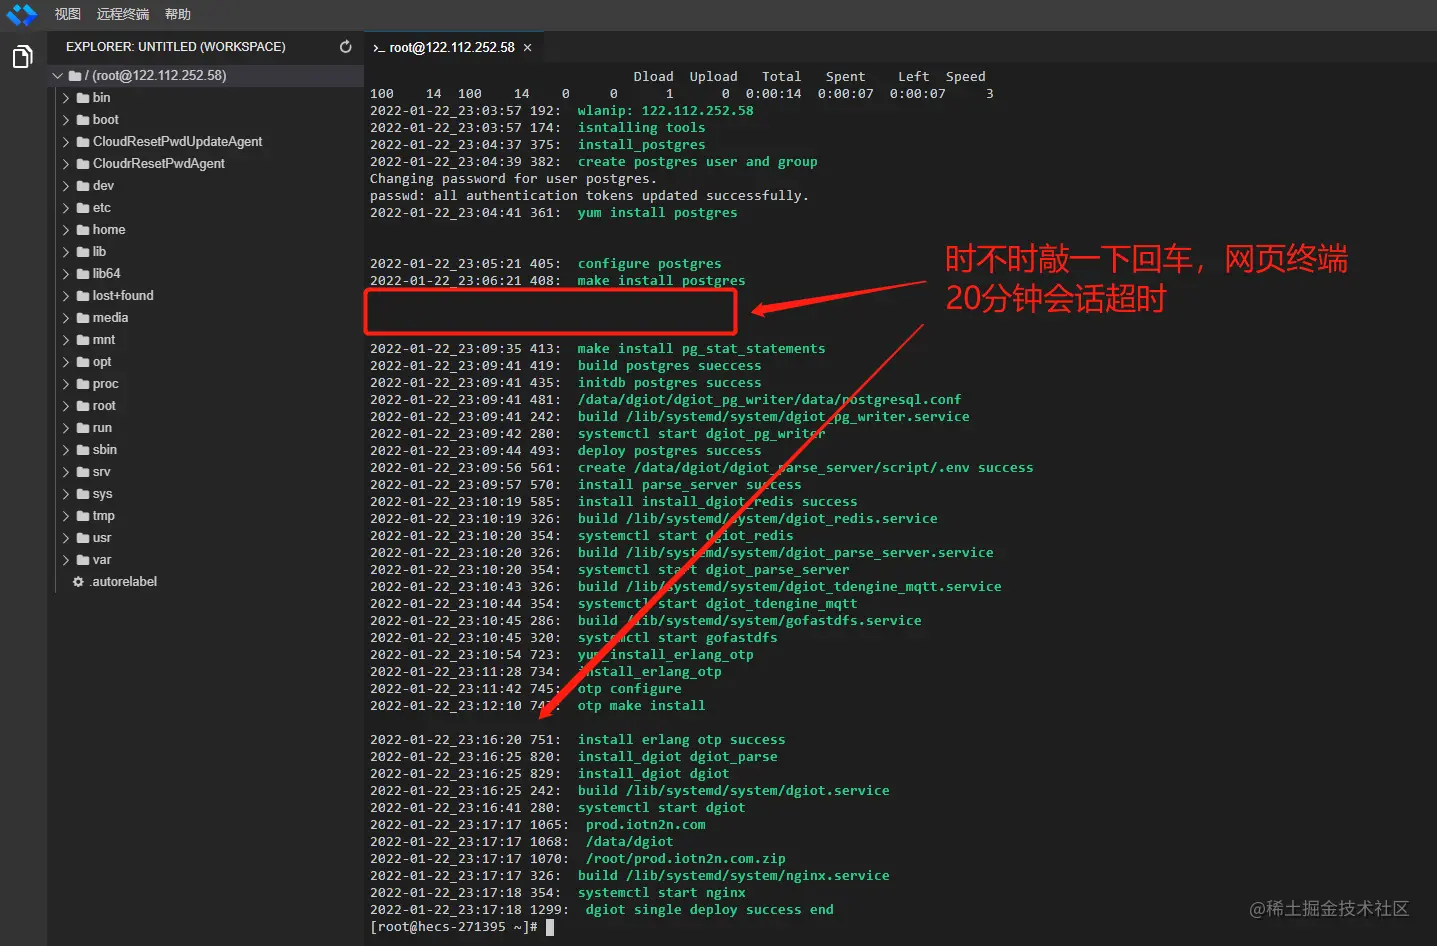The height and width of the screenshot is (946, 1437).
Task: Click terminal line 'systemctl start gofastdfs'
Action: pyautogui.click(x=677, y=638)
